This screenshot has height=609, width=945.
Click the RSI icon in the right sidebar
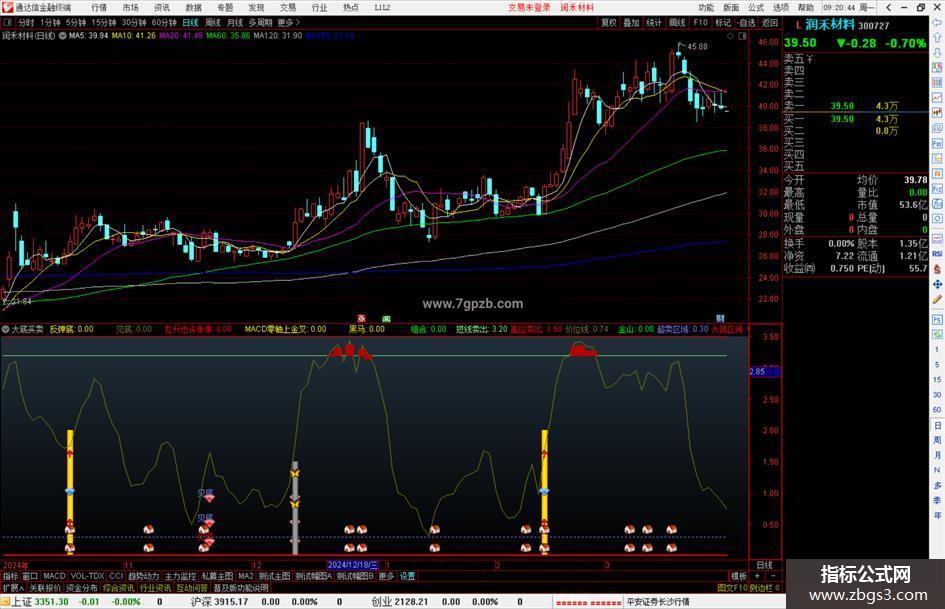937,254
